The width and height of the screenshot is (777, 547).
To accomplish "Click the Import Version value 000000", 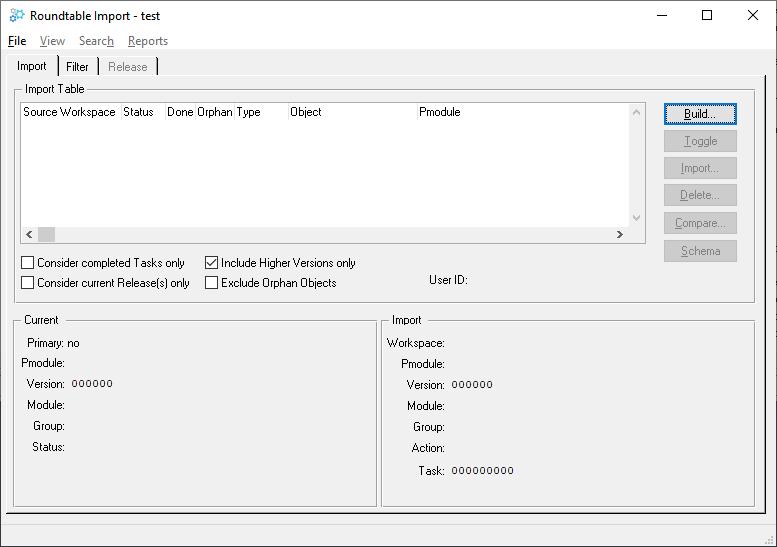I will coord(472,384).
